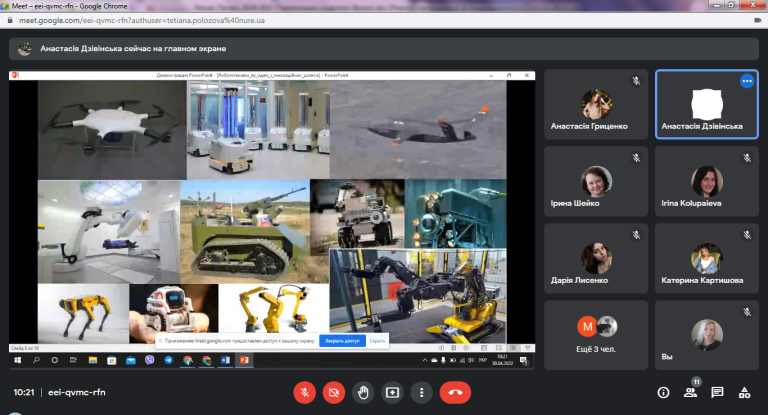Turn on the camera
Screen dimensions: 768x415
(x=334, y=392)
